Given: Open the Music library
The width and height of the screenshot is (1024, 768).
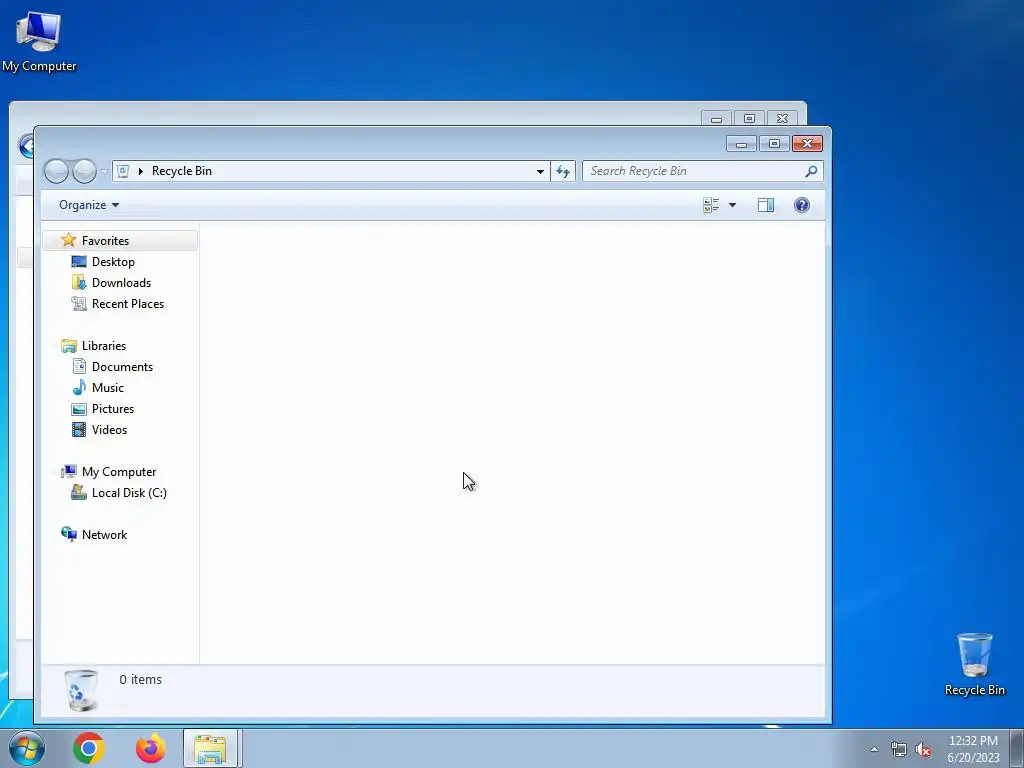Looking at the screenshot, I should click(107, 388).
